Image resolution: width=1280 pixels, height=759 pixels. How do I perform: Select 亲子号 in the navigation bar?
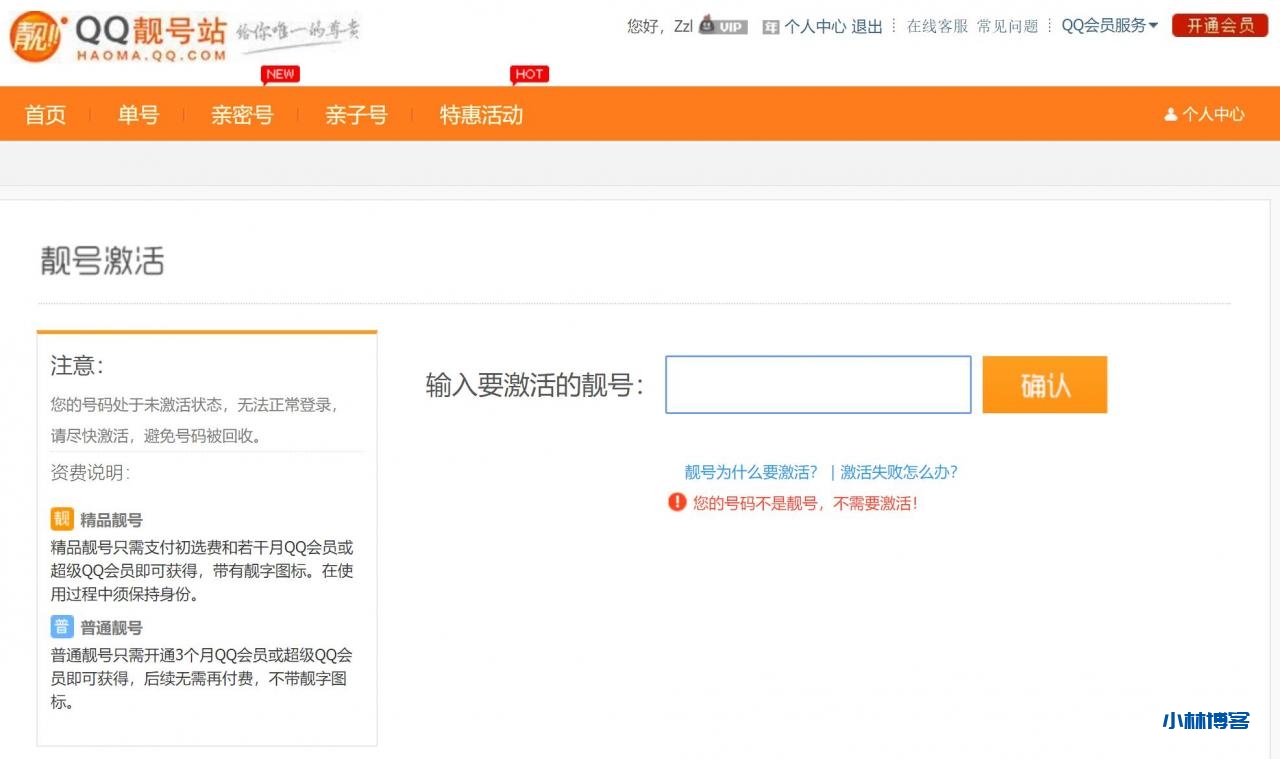coord(356,115)
